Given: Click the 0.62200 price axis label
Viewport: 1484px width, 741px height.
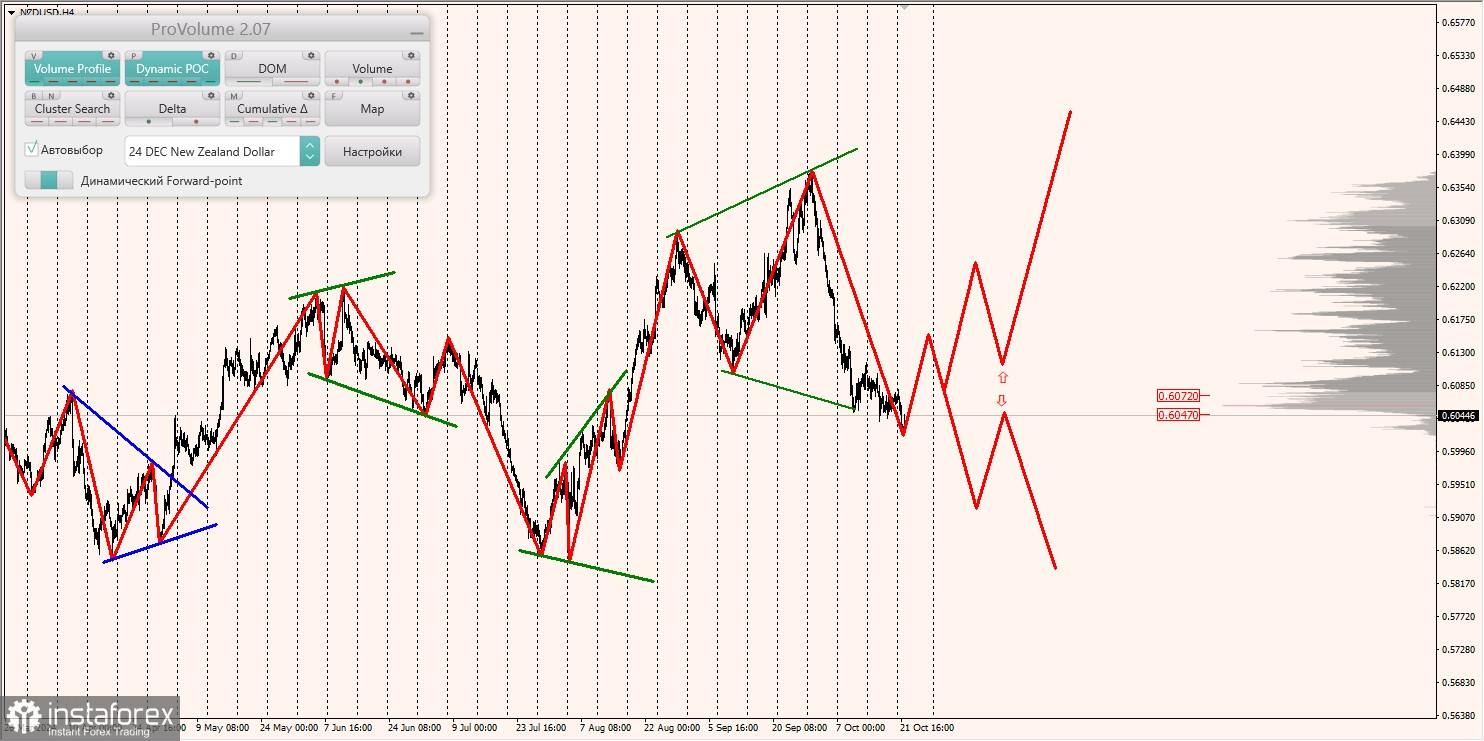Looking at the screenshot, I should tap(1458, 287).
